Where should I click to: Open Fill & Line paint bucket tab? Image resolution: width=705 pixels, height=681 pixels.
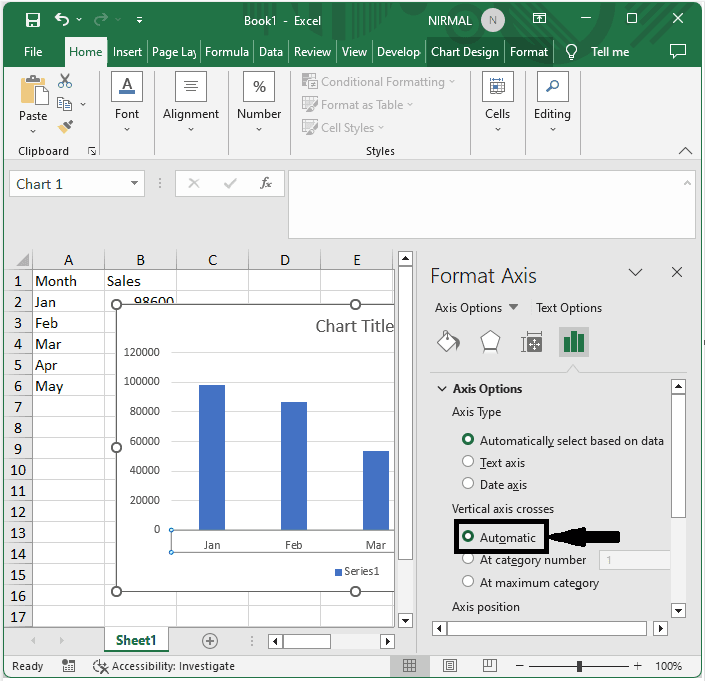point(448,343)
